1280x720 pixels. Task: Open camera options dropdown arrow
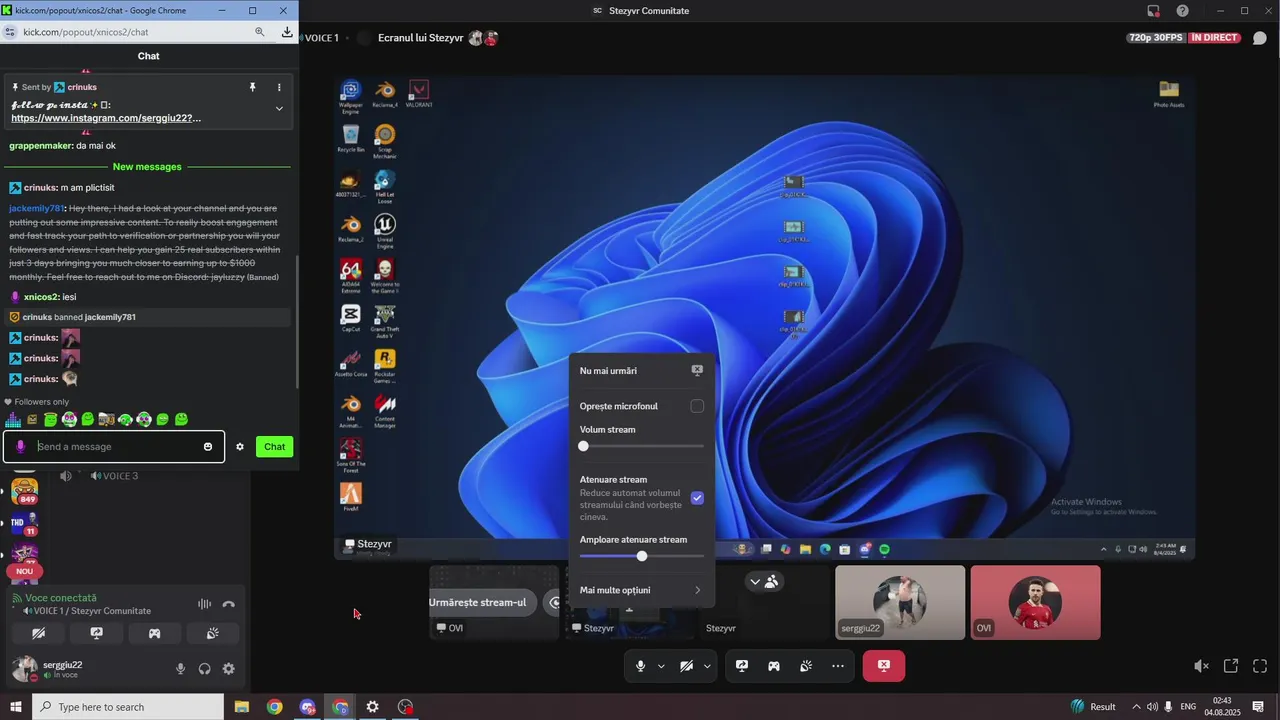(x=707, y=666)
